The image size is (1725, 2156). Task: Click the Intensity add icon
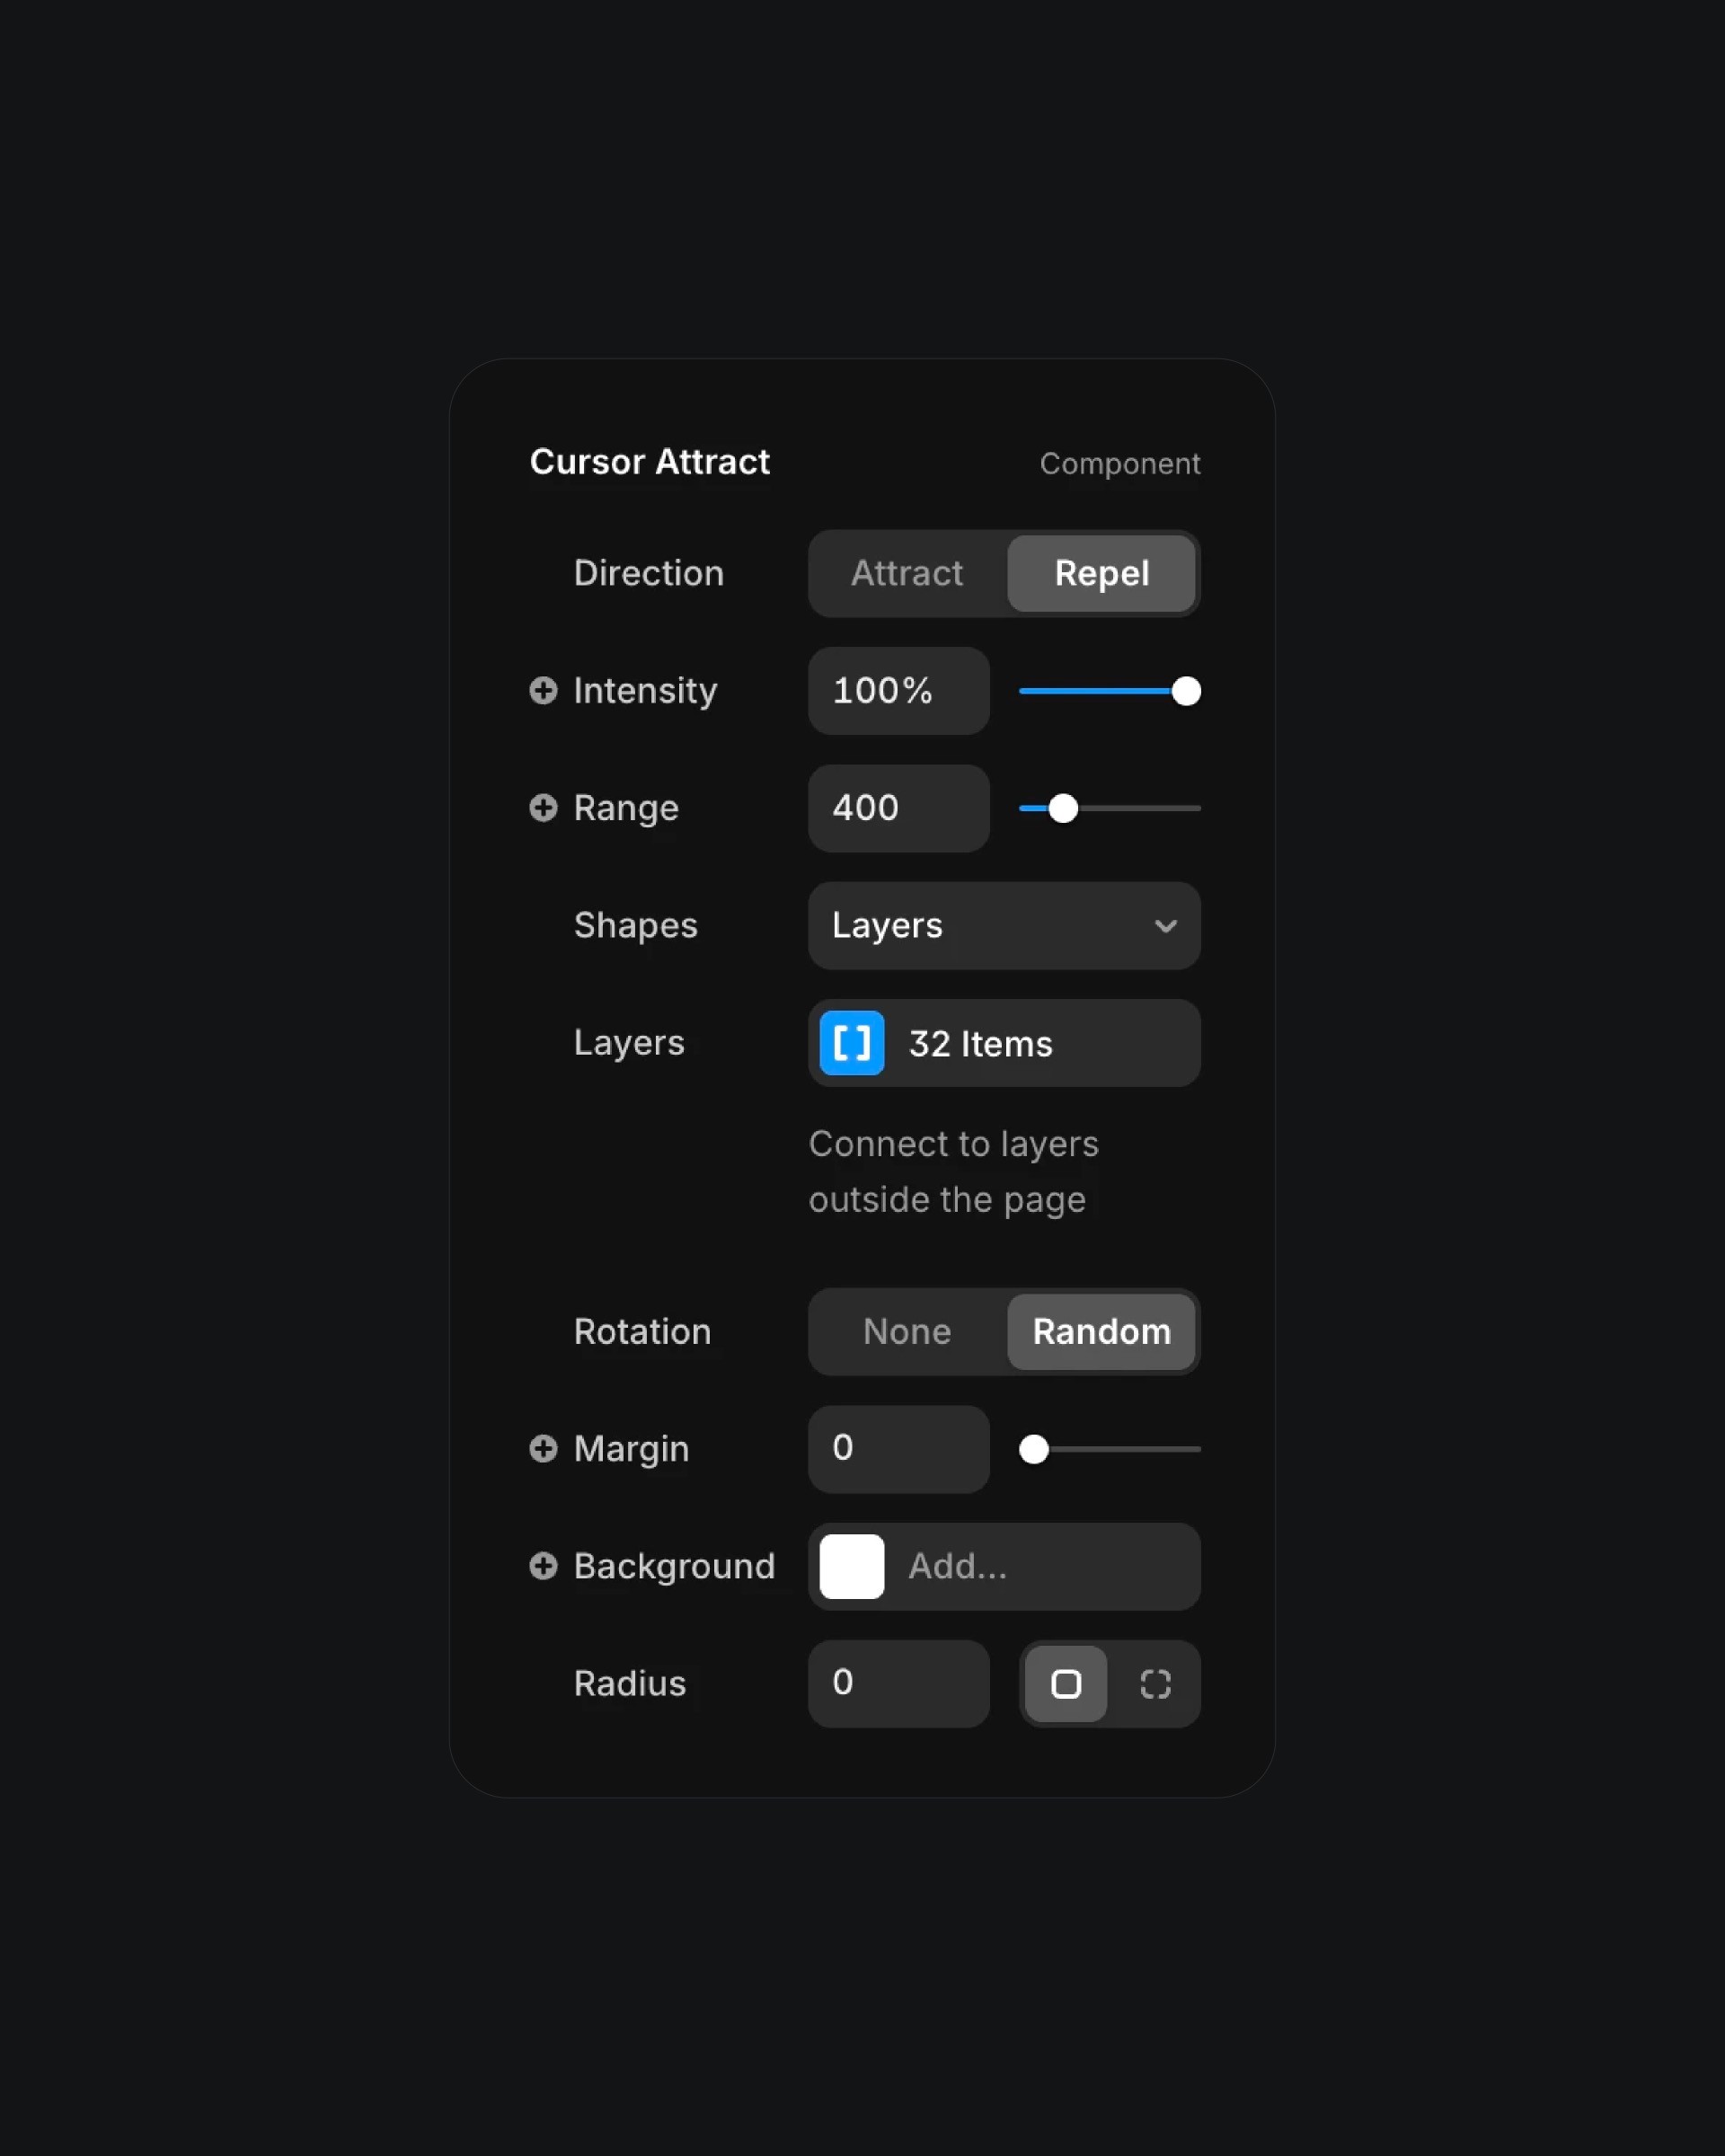pos(544,688)
